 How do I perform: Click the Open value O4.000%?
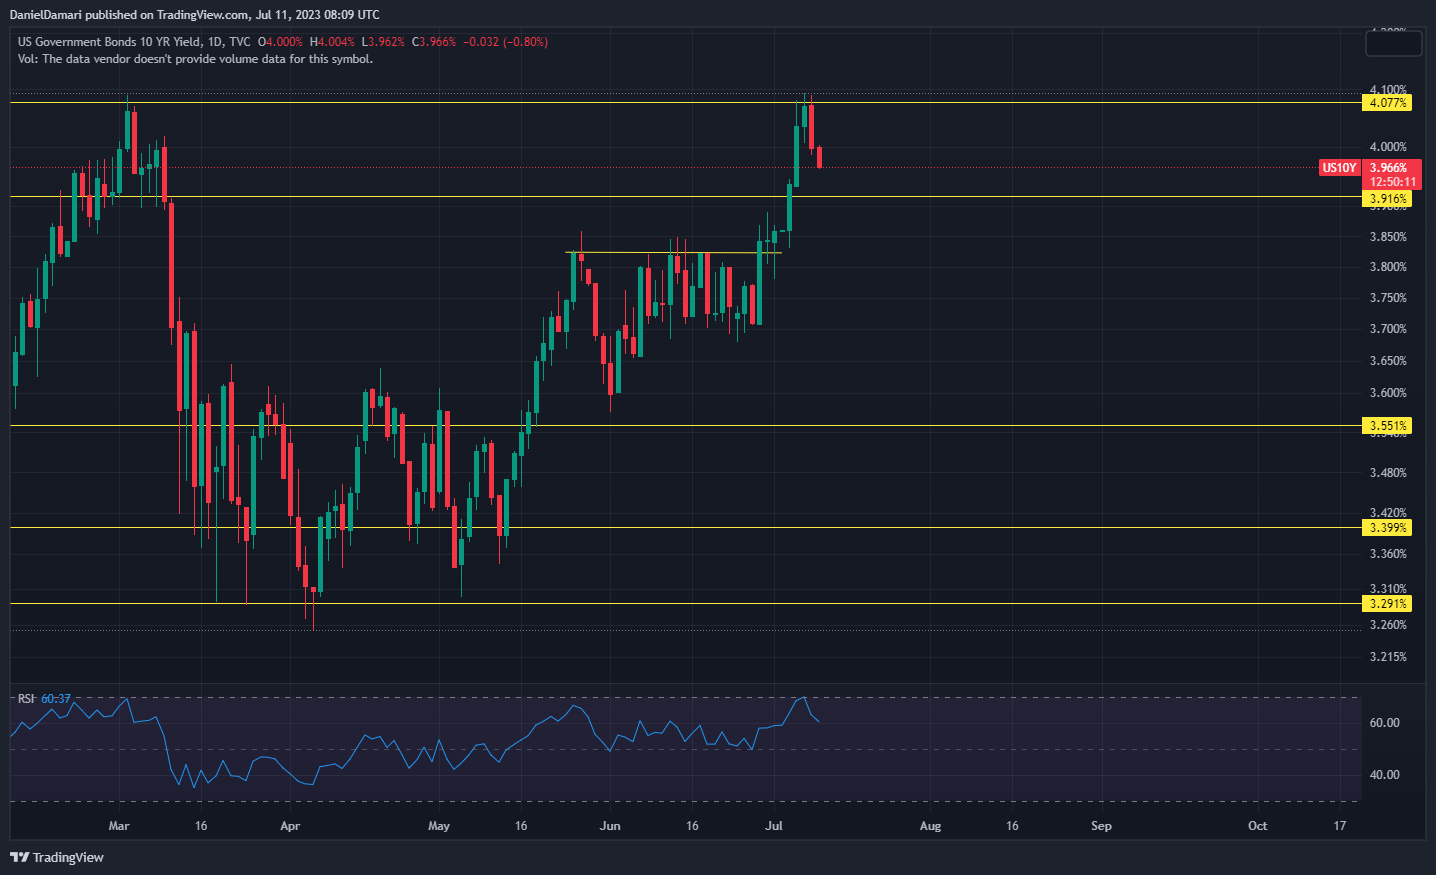280,42
